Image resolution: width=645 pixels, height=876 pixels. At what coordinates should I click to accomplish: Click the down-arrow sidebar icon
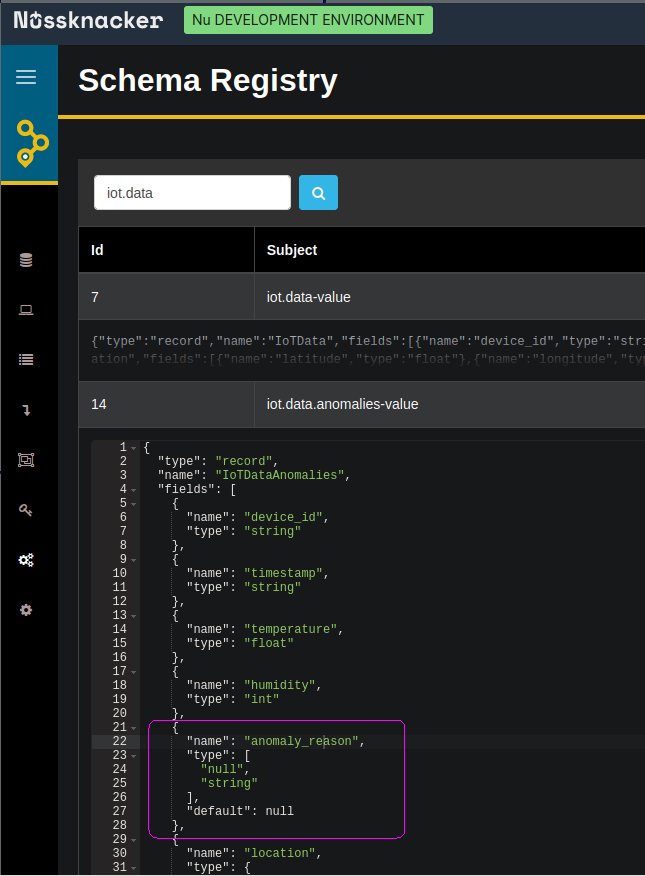[x=26, y=410]
